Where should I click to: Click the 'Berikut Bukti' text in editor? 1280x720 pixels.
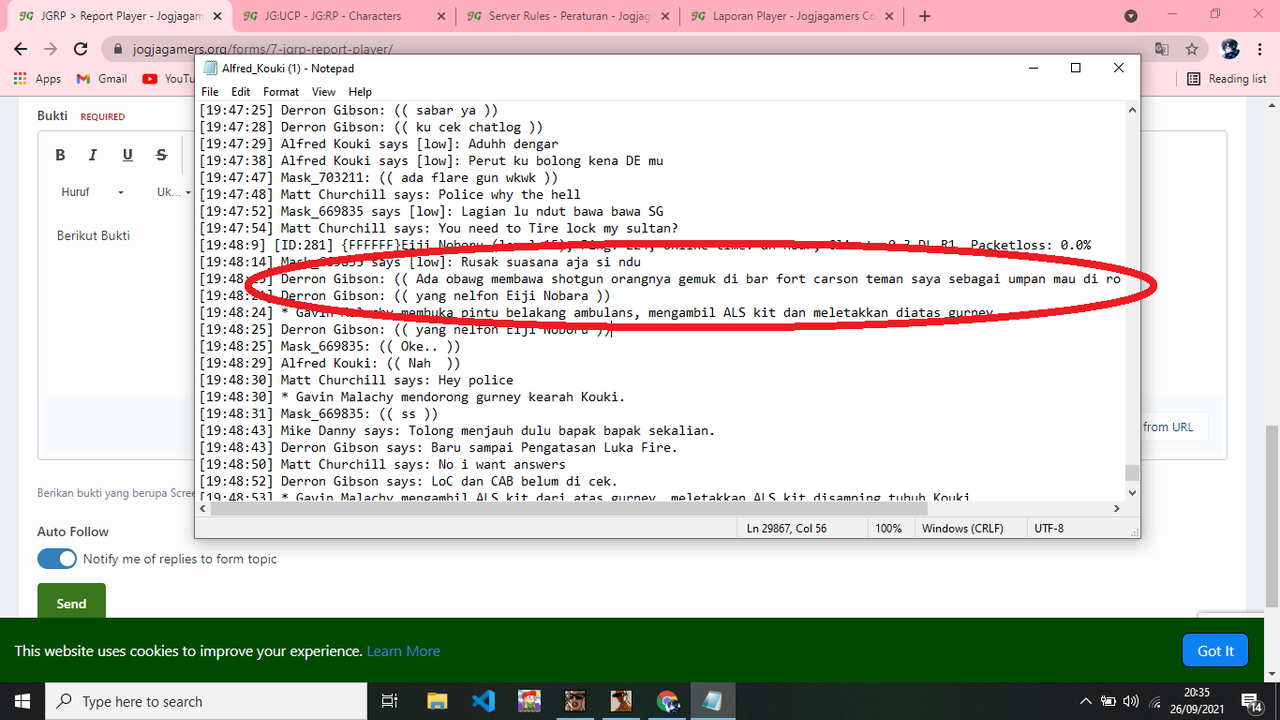[x=93, y=236]
